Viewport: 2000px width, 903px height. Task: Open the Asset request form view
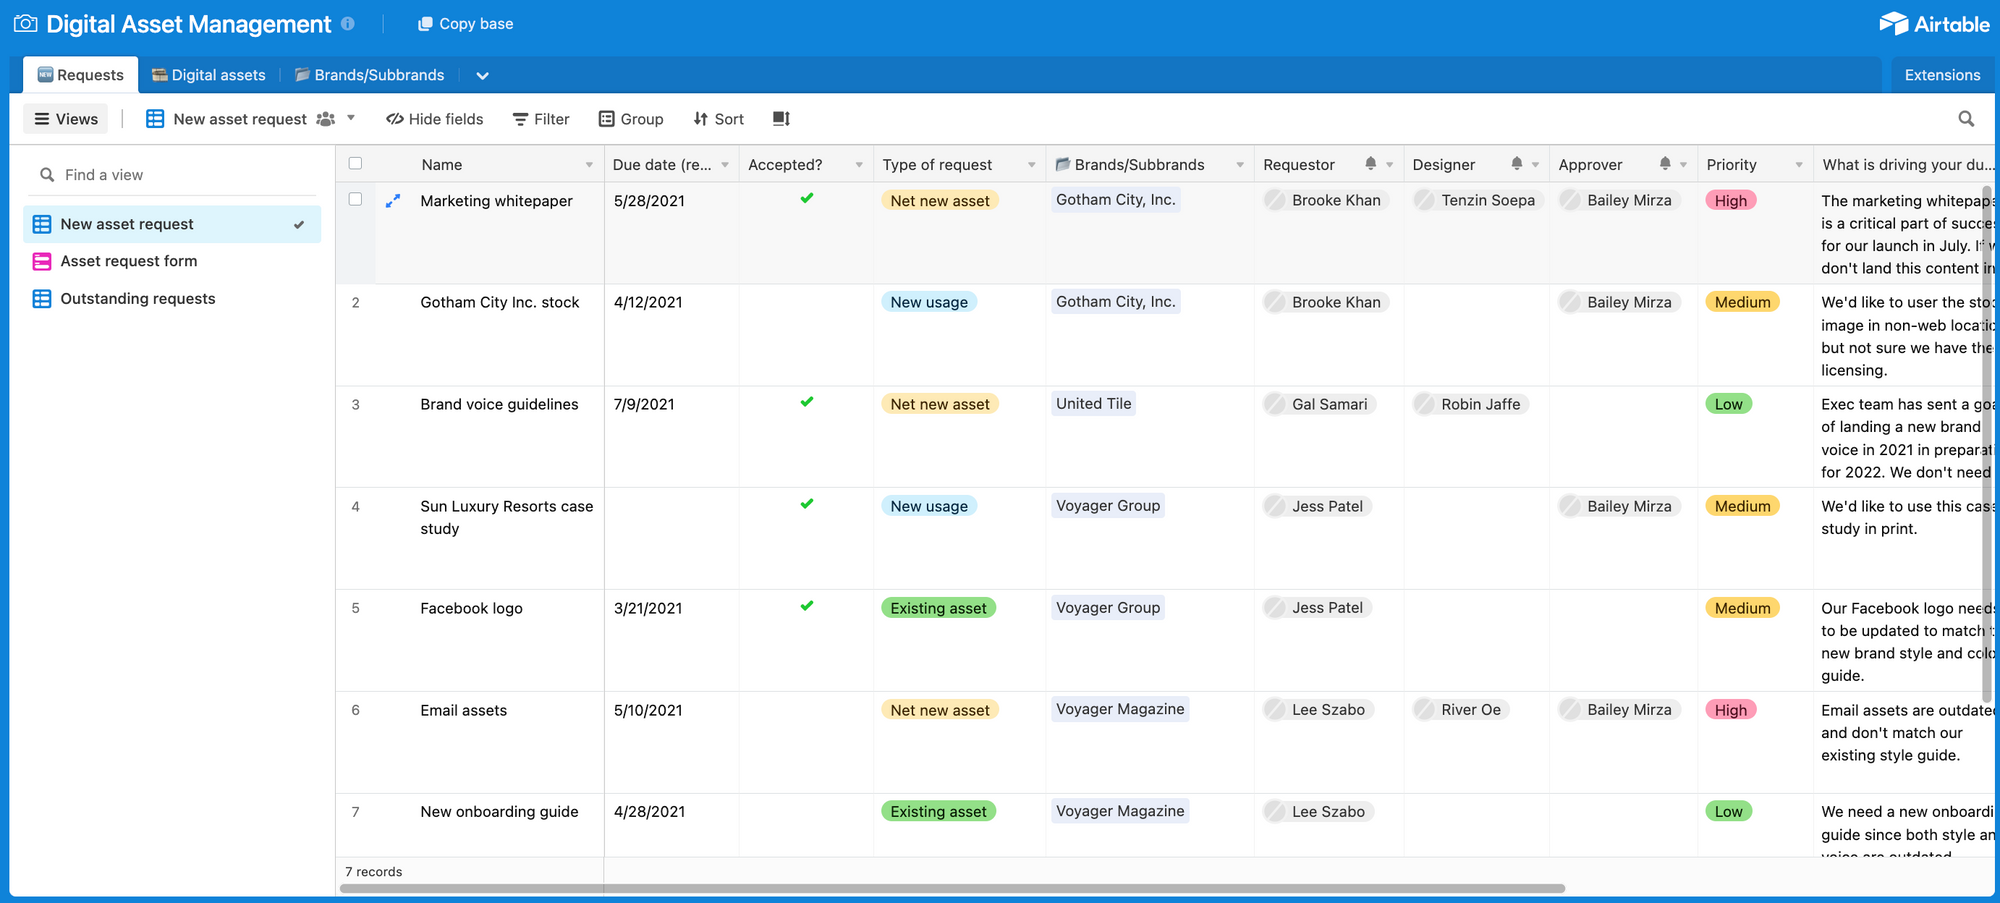(172, 262)
